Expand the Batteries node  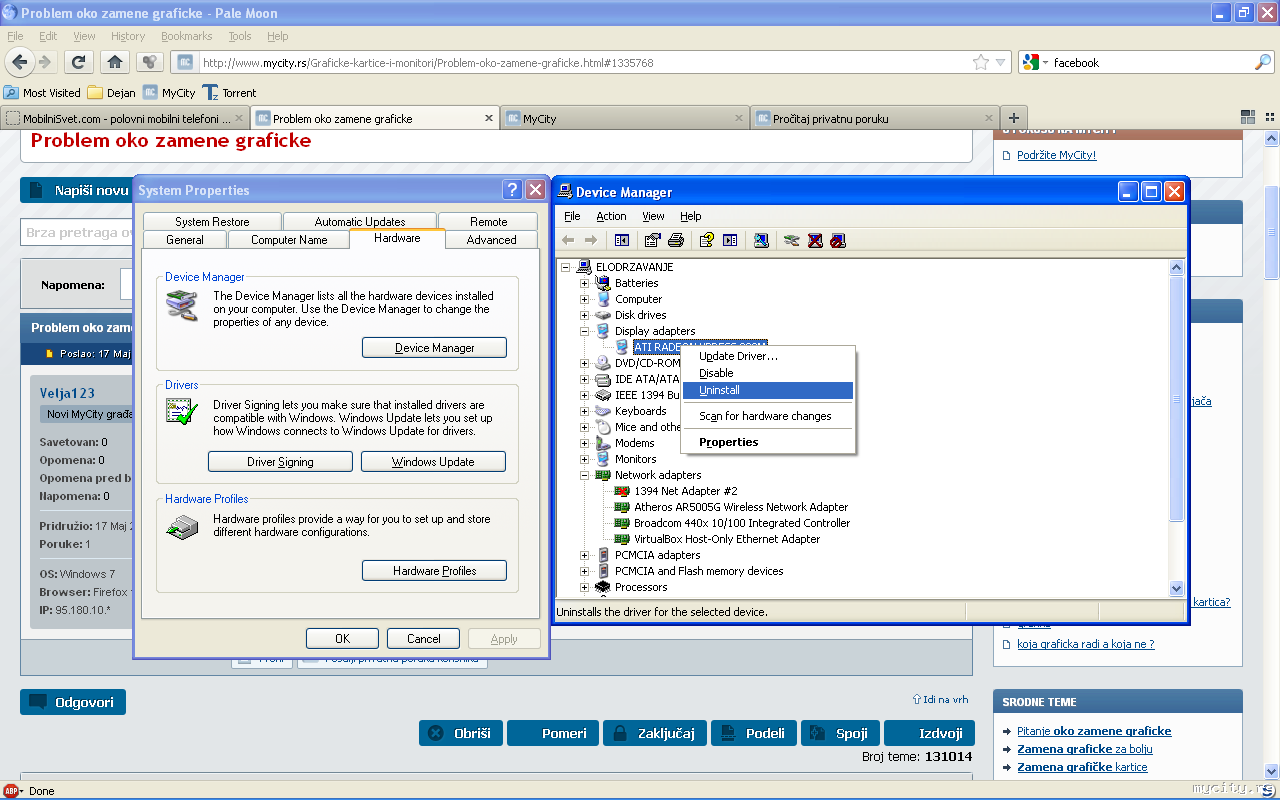point(584,283)
